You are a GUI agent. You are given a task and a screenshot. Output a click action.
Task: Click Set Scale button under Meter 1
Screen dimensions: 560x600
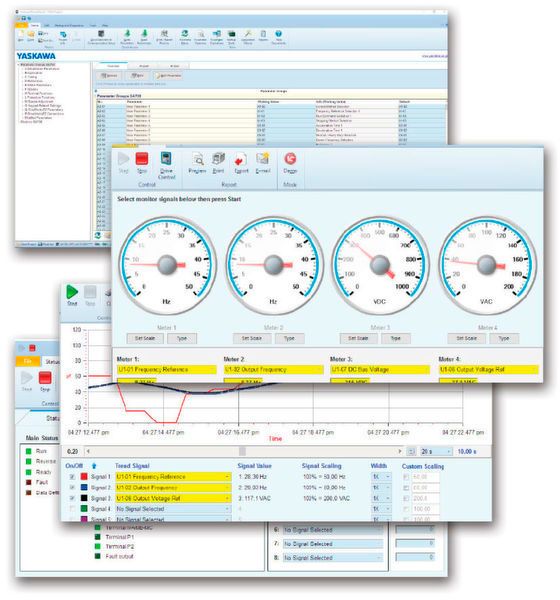pos(145,338)
